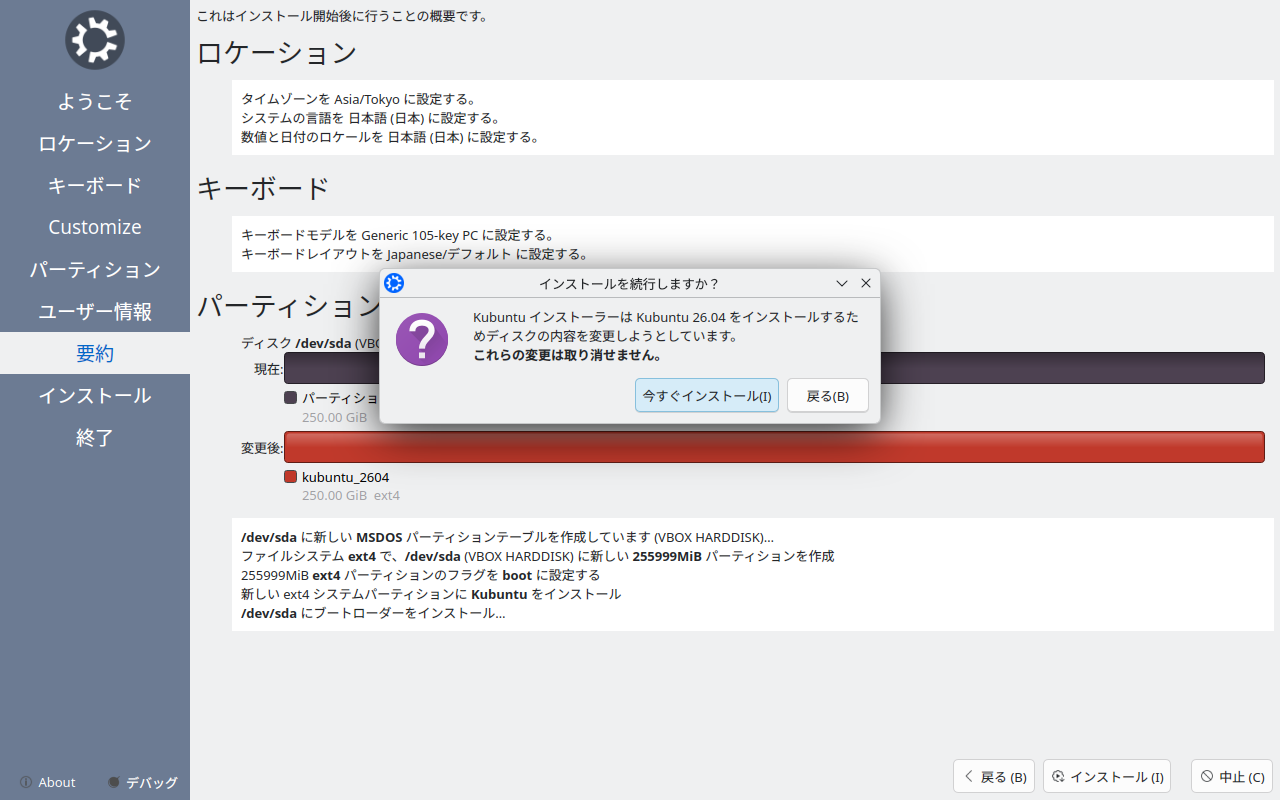Click the purple question mark icon in the dialog

tap(422, 339)
